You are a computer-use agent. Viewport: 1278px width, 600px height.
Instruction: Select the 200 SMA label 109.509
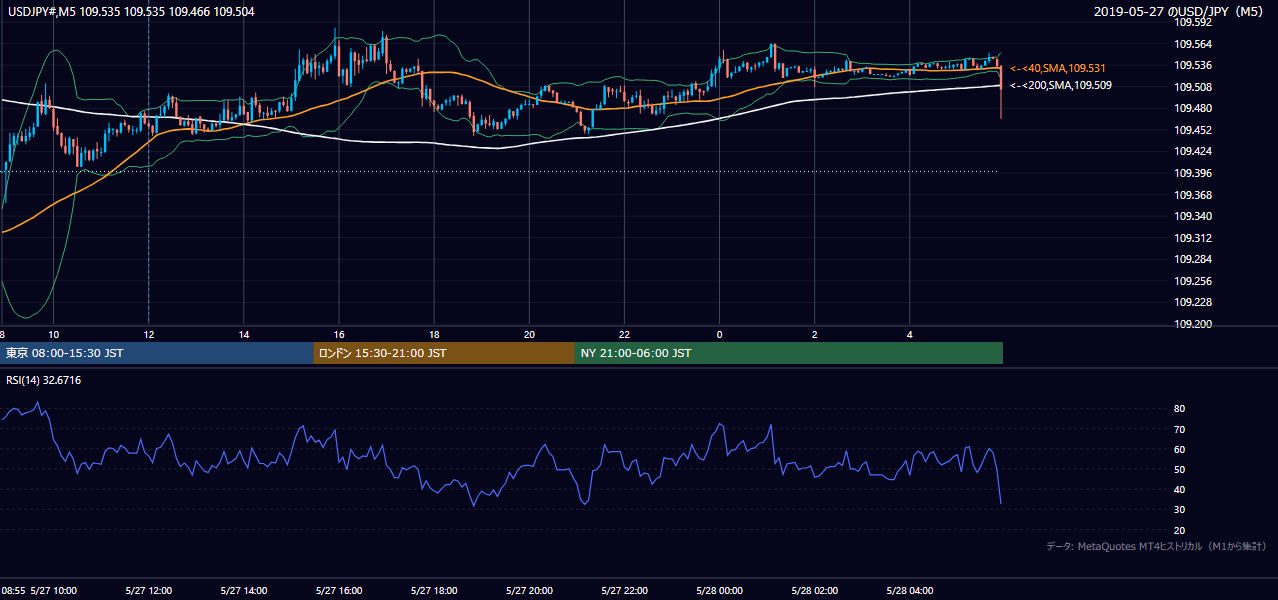(x=1061, y=85)
